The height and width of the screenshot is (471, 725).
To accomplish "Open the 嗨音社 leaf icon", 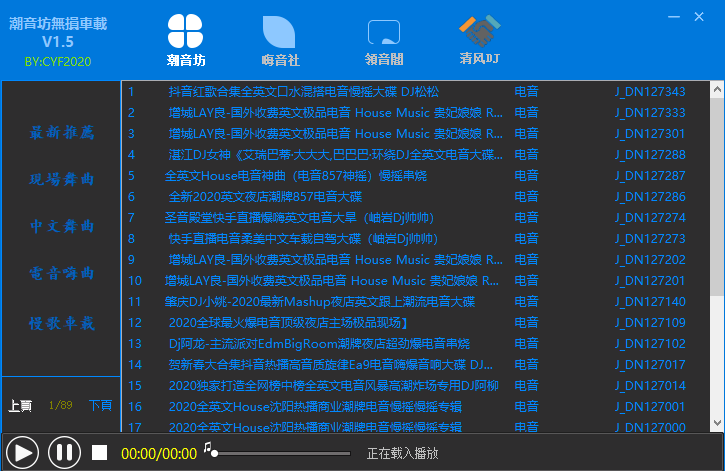I will click(279, 32).
